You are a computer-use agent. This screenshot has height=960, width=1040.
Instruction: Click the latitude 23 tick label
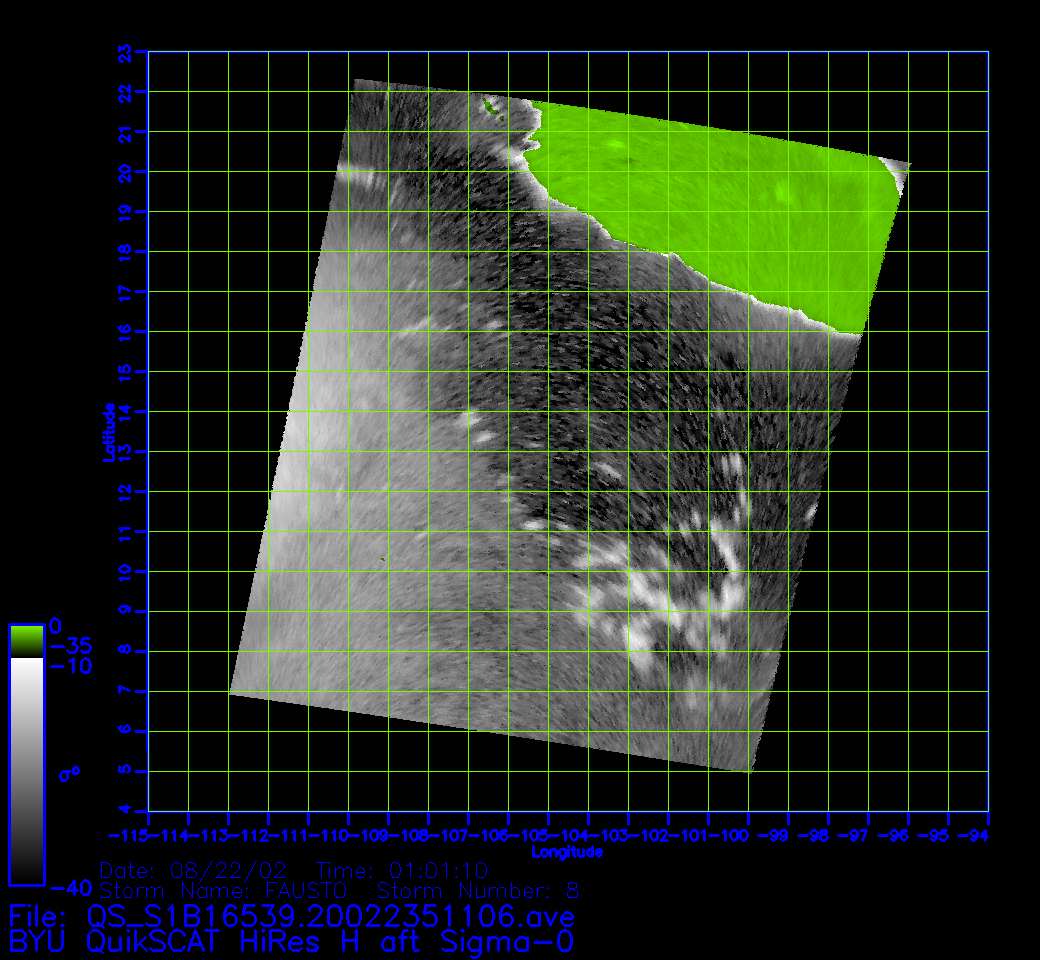[125, 51]
